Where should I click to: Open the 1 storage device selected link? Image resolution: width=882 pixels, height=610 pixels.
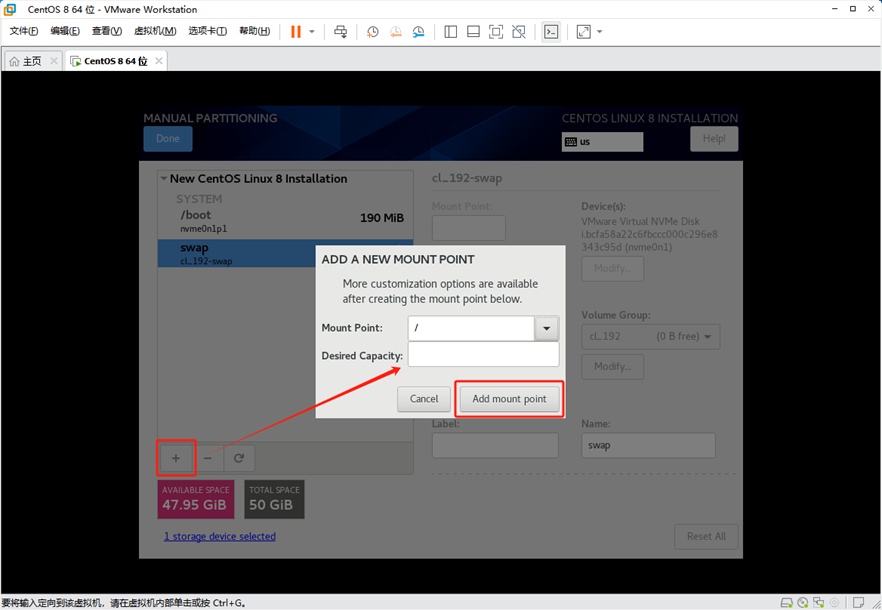pos(220,536)
